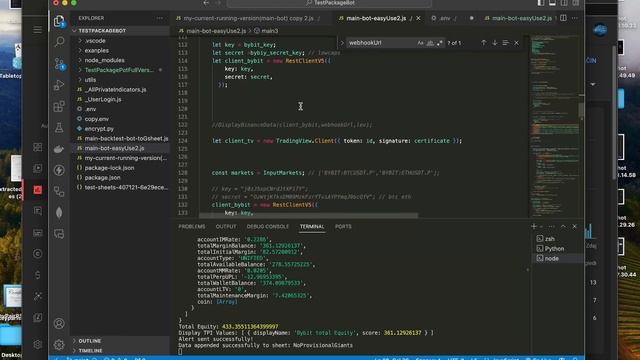Viewport: 640px width, 360px height.
Task: Select the node terminal session
Action: [557, 258]
